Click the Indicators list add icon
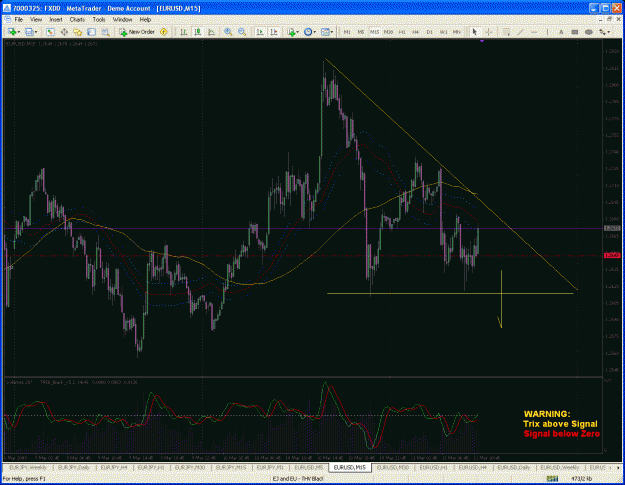625x485 pixels. 291,32
